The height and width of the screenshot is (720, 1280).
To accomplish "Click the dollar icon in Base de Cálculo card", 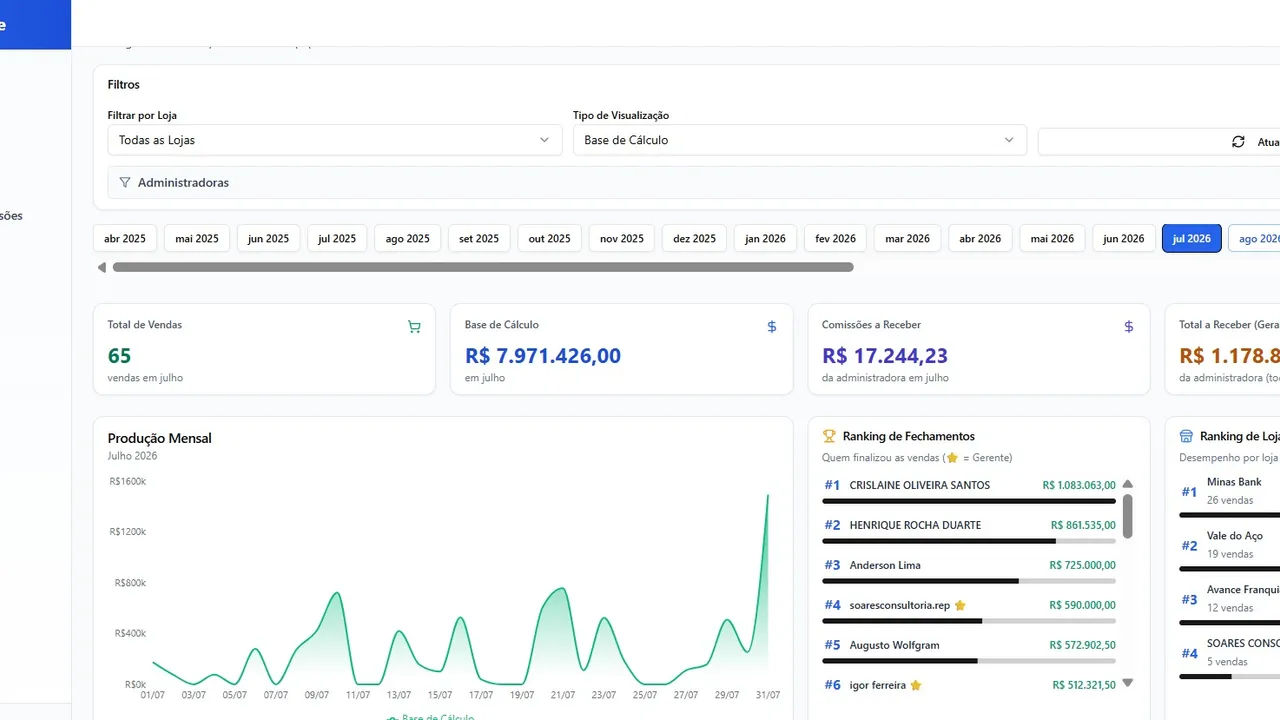I will coord(772,327).
